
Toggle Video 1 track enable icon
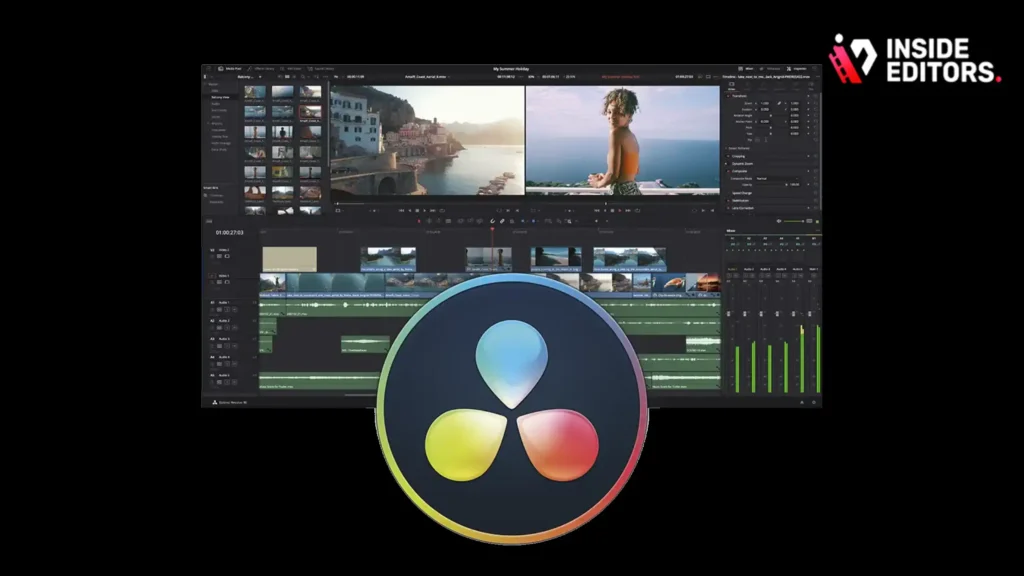click(x=227, y=282)
